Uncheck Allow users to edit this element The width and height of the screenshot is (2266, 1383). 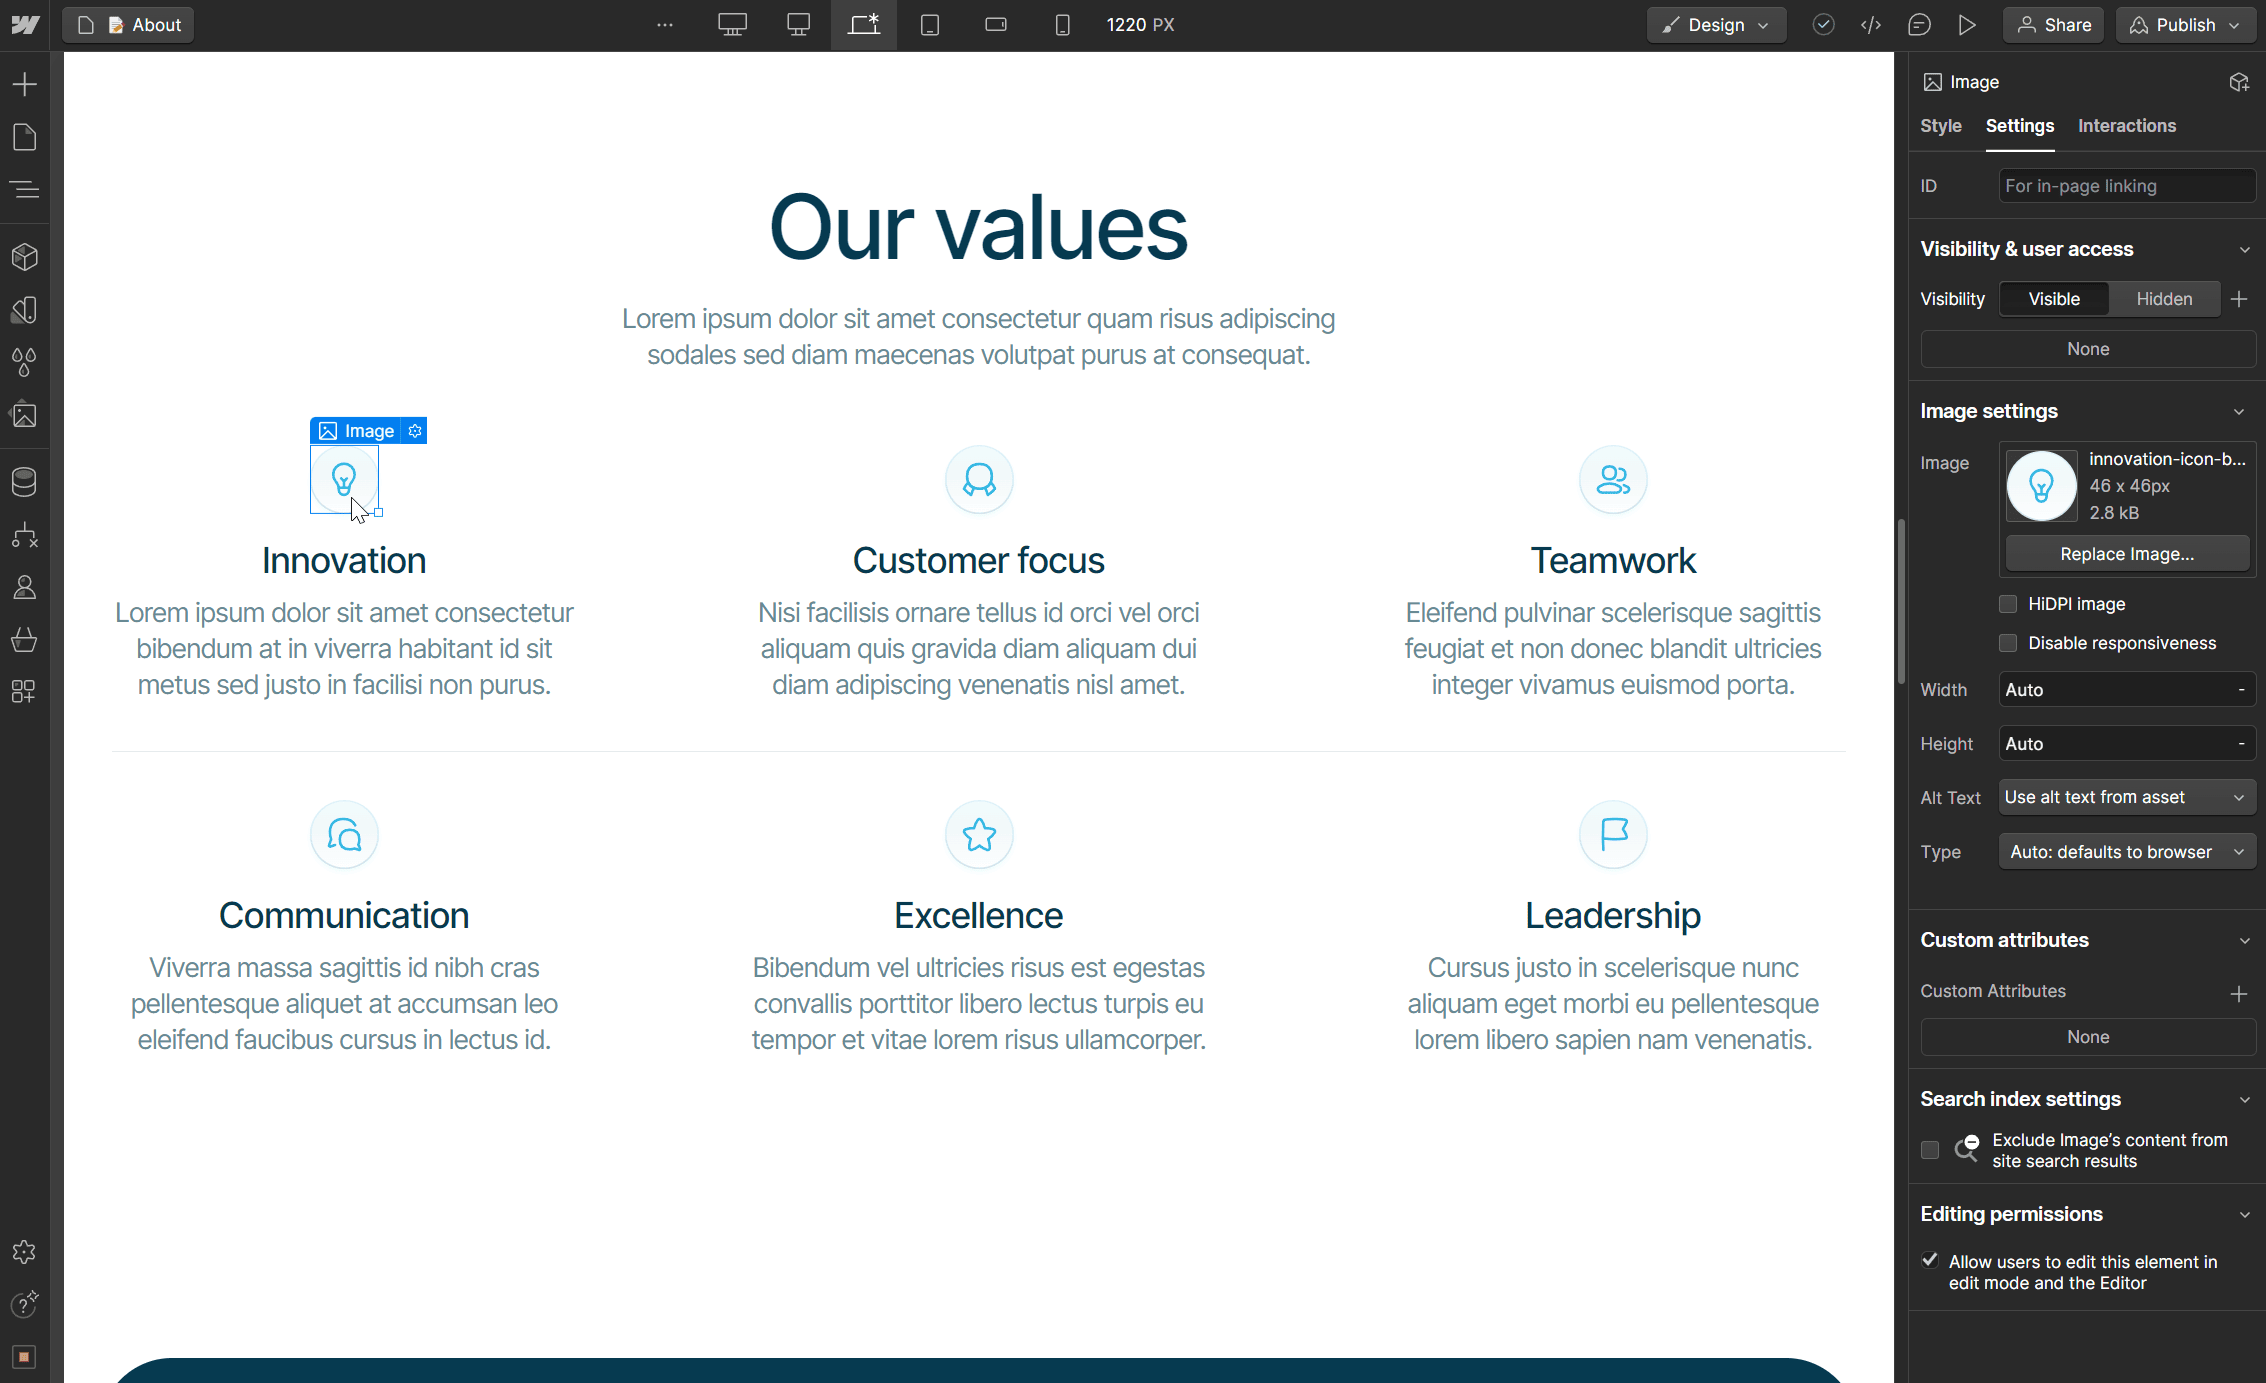coord(1930,1260)
